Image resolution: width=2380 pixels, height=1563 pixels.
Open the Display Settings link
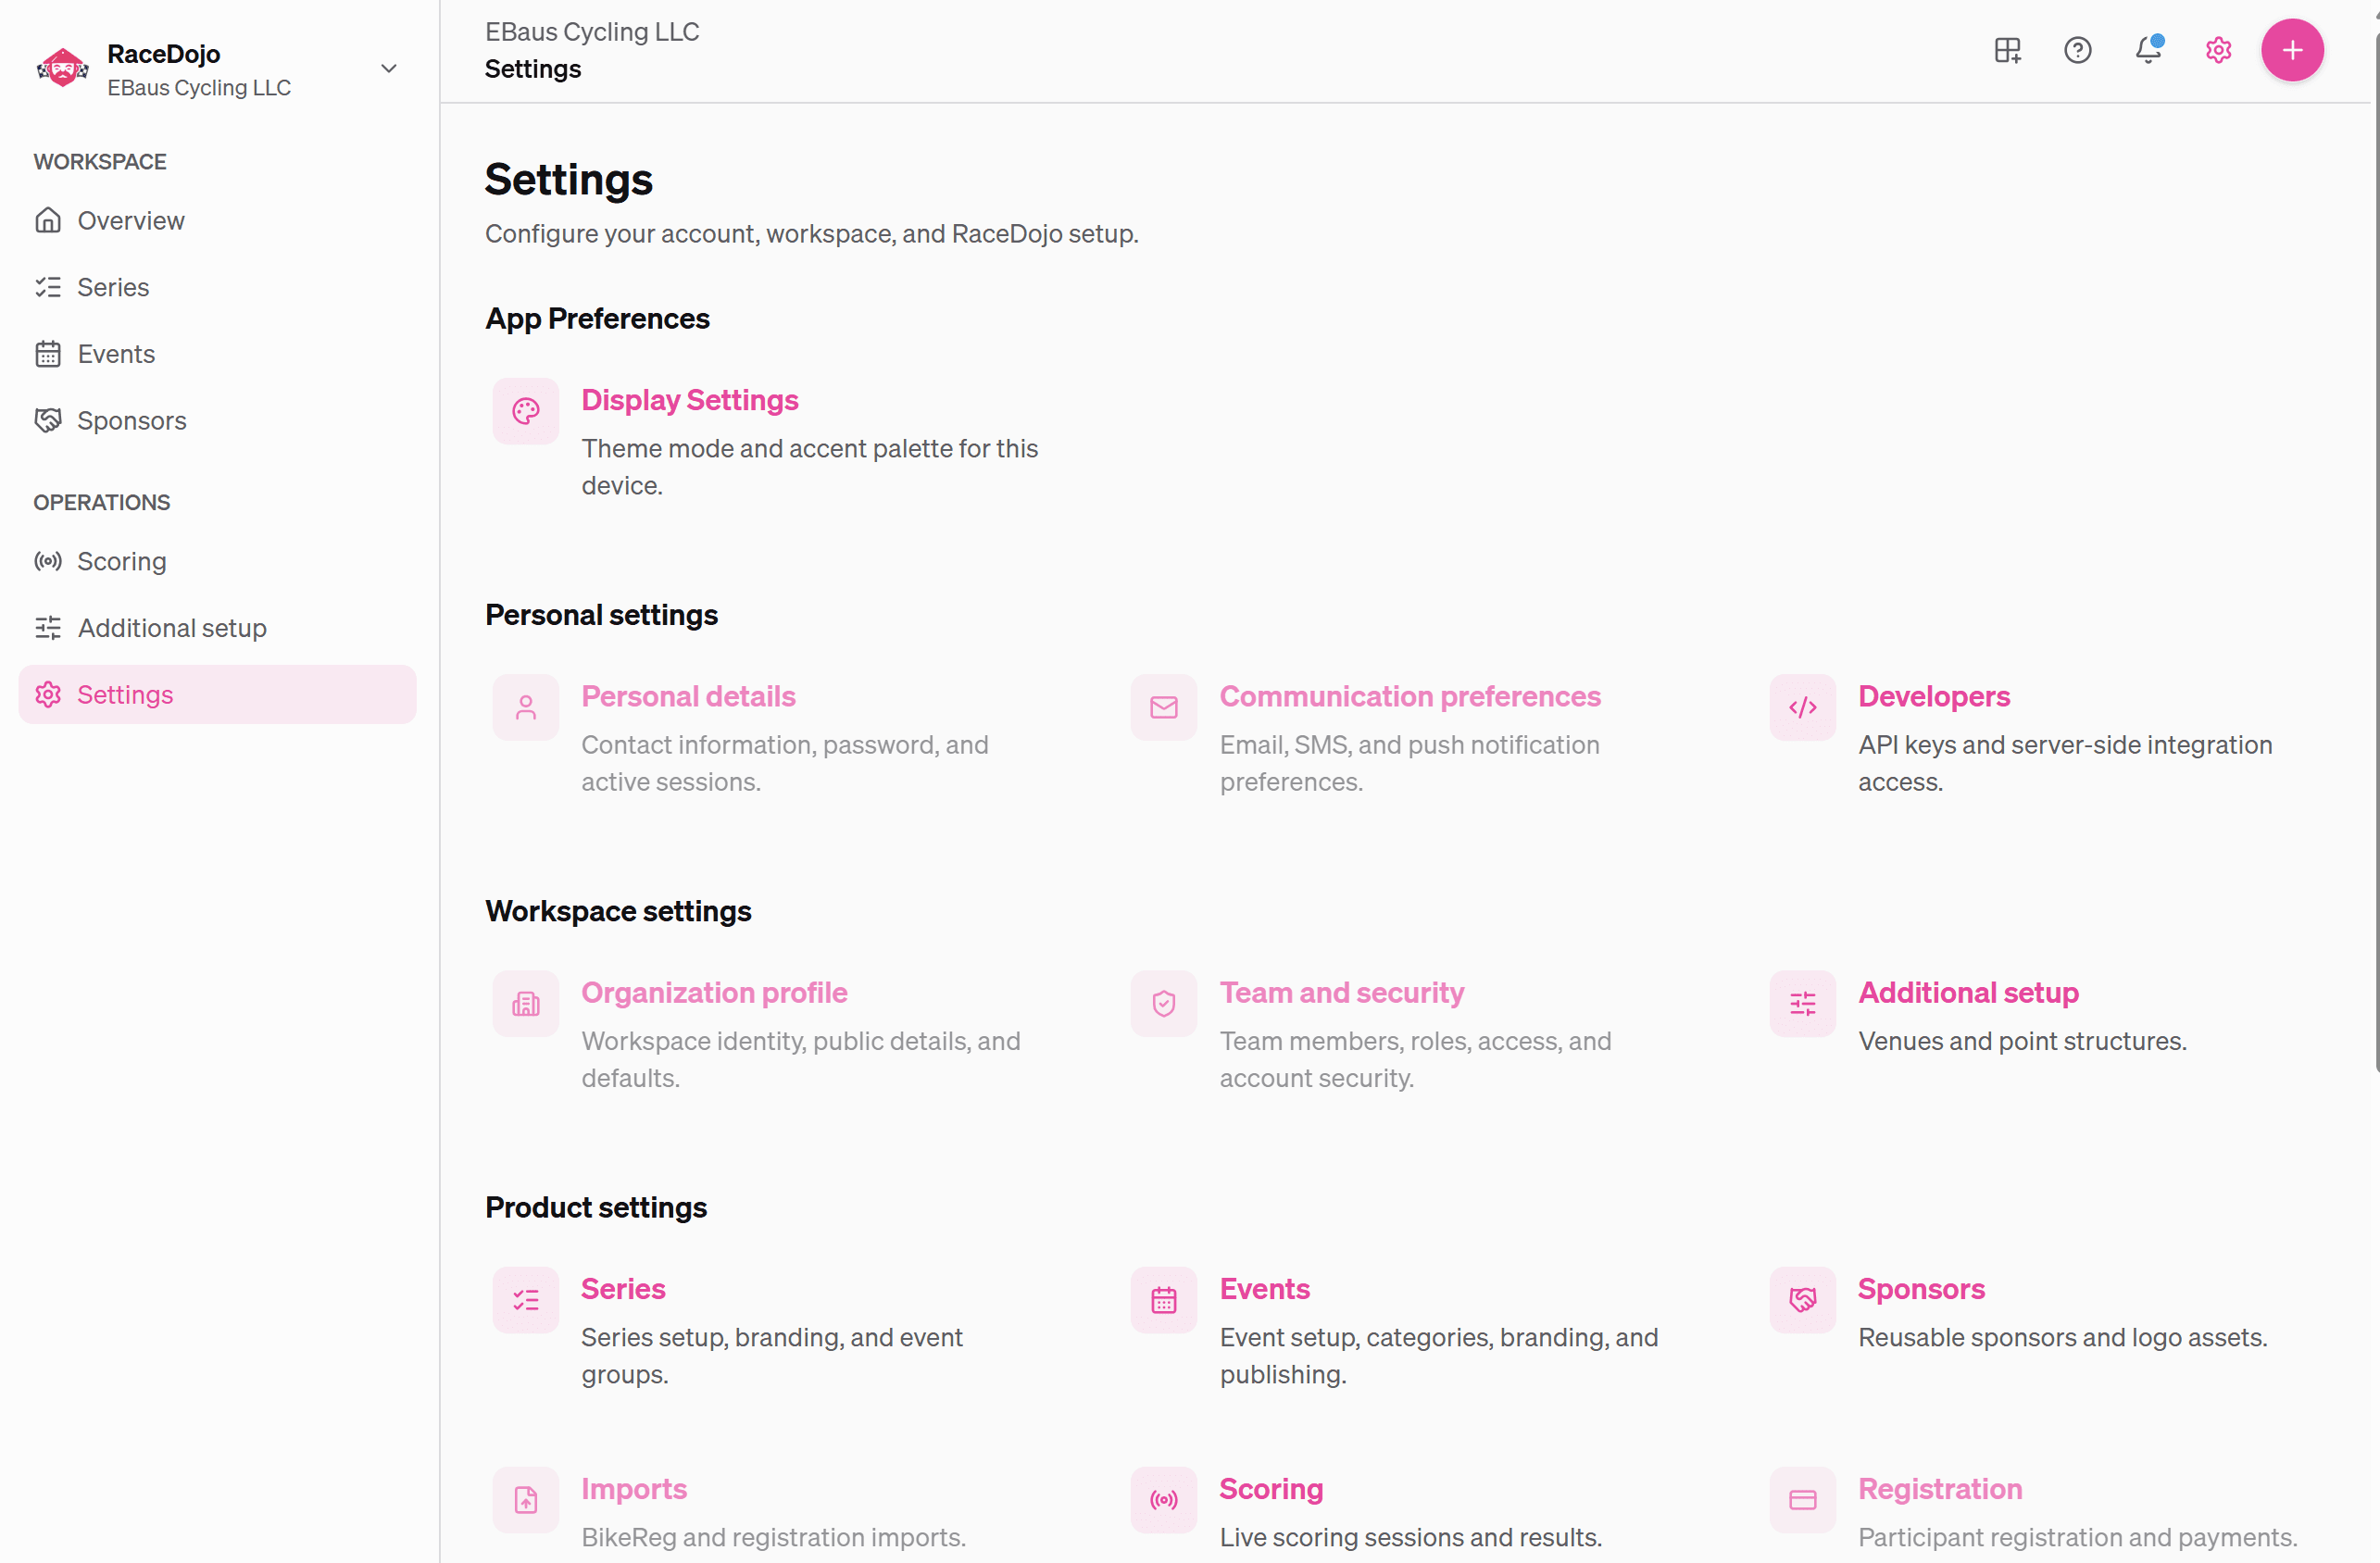point(690,400)
